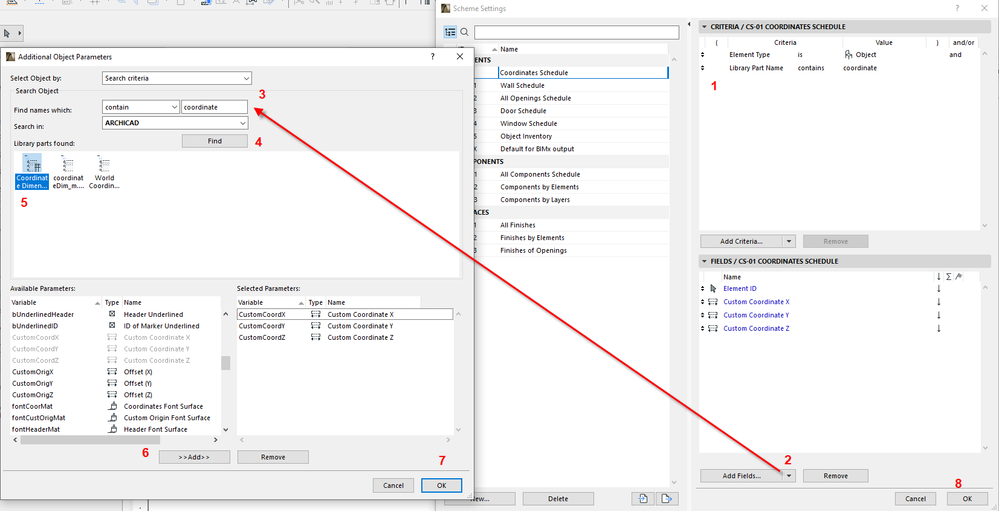This screenshot has width=999, height=511.
Task: Click the Element ID field link
Action: pos(740,289)
